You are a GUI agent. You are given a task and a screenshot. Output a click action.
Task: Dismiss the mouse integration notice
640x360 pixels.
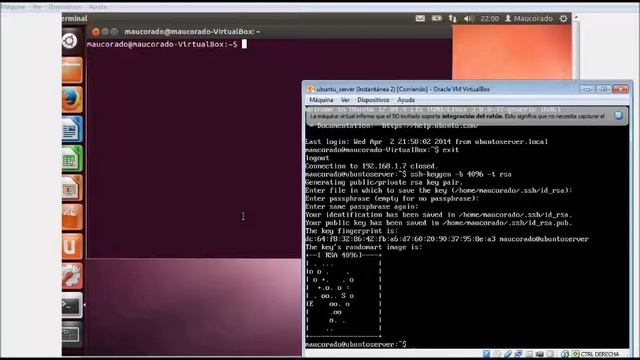[x=619, y=116]
